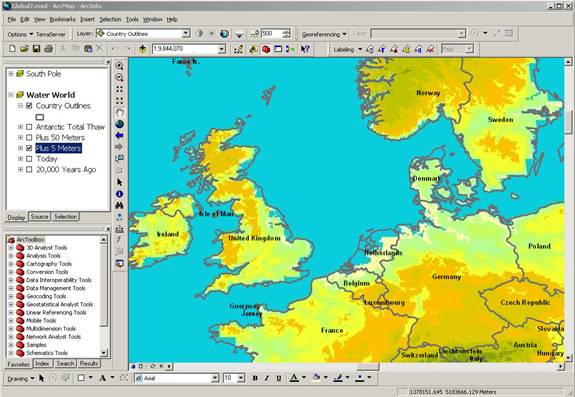Go back to previous extent arrow
Image resolution: width=575 pixels, height=397 pixels.
[119, 136]
